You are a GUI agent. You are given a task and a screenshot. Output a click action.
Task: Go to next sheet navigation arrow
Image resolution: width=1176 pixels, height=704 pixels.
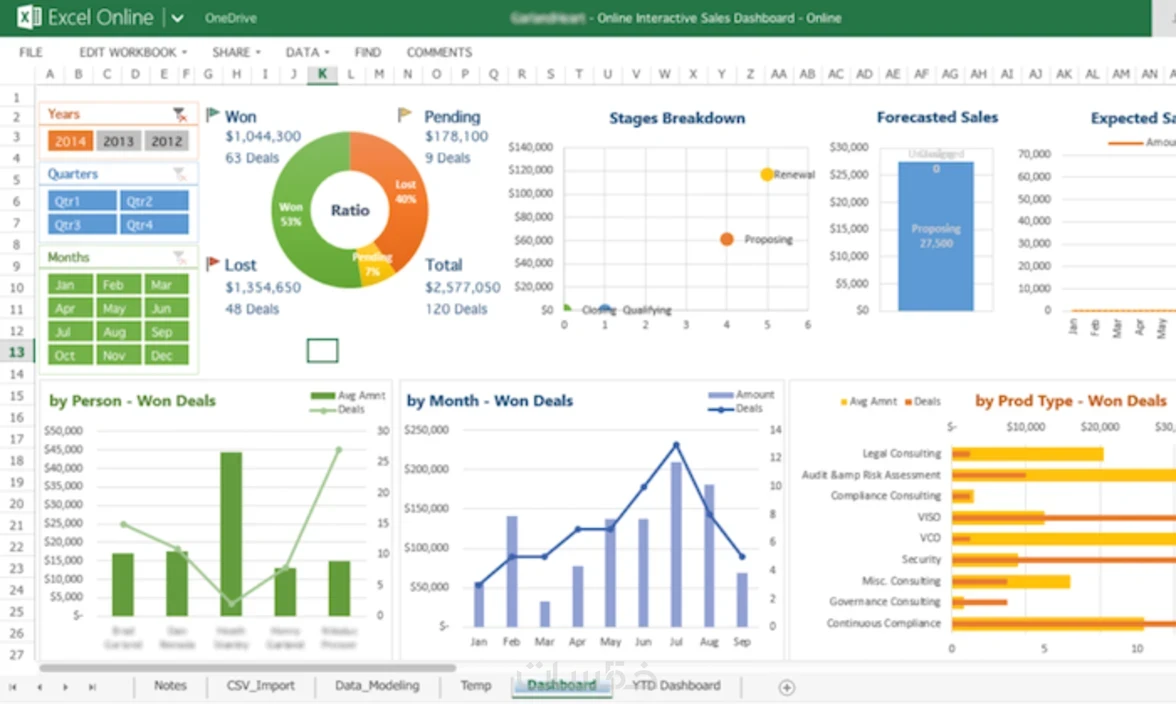(65, 687)
